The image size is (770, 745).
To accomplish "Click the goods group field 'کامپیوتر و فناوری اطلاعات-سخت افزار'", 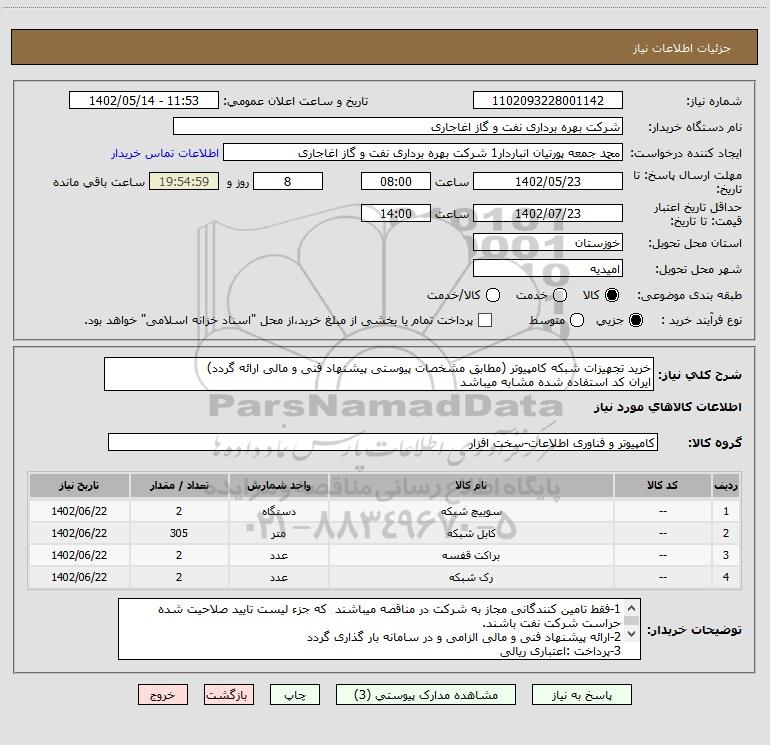I will (x=383, y=442).
